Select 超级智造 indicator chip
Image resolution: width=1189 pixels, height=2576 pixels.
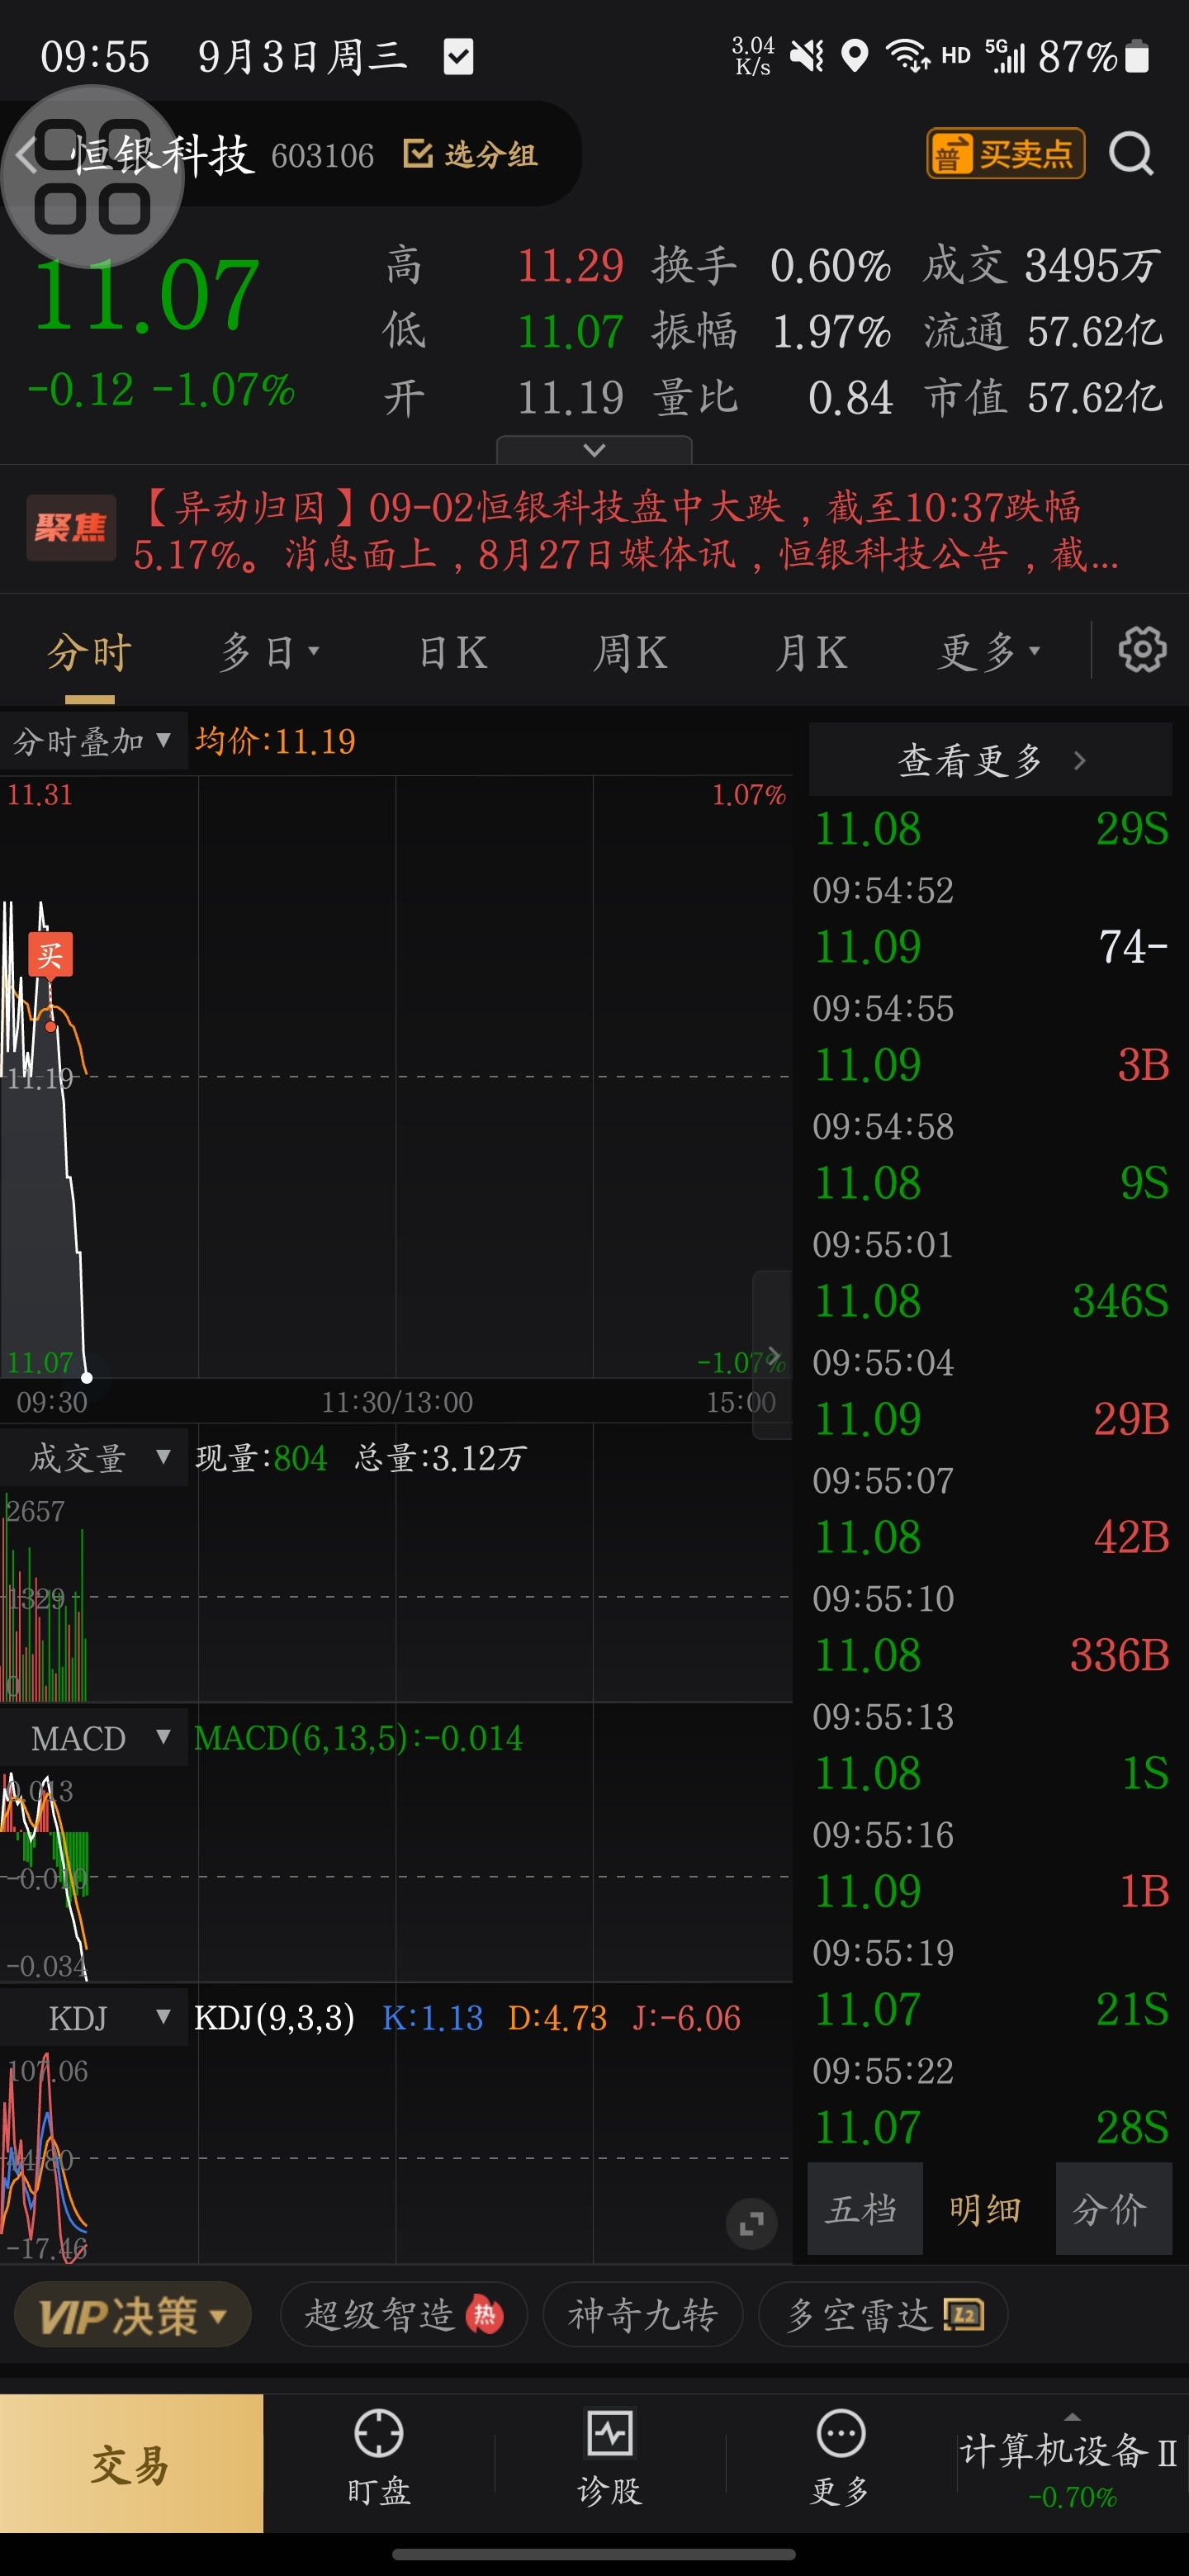403,2315
